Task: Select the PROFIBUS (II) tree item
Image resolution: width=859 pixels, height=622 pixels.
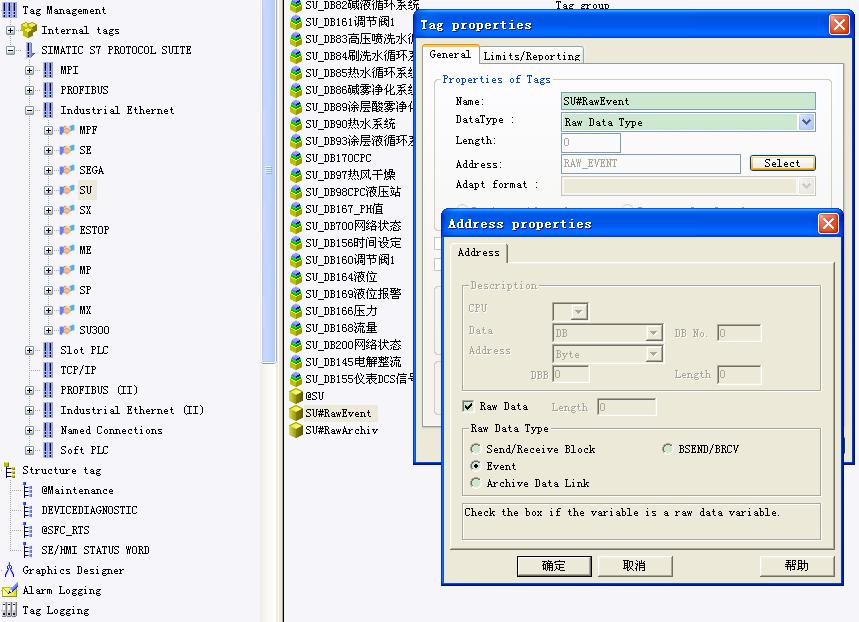Action: pyautogui.click(x=99, y=390)
